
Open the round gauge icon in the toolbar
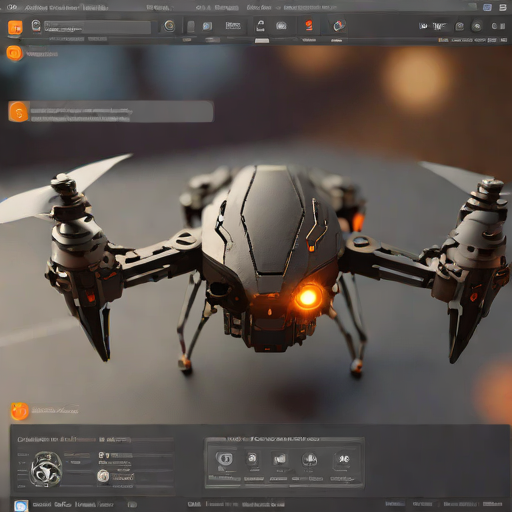pyautogui.click(x=281, y=25)
